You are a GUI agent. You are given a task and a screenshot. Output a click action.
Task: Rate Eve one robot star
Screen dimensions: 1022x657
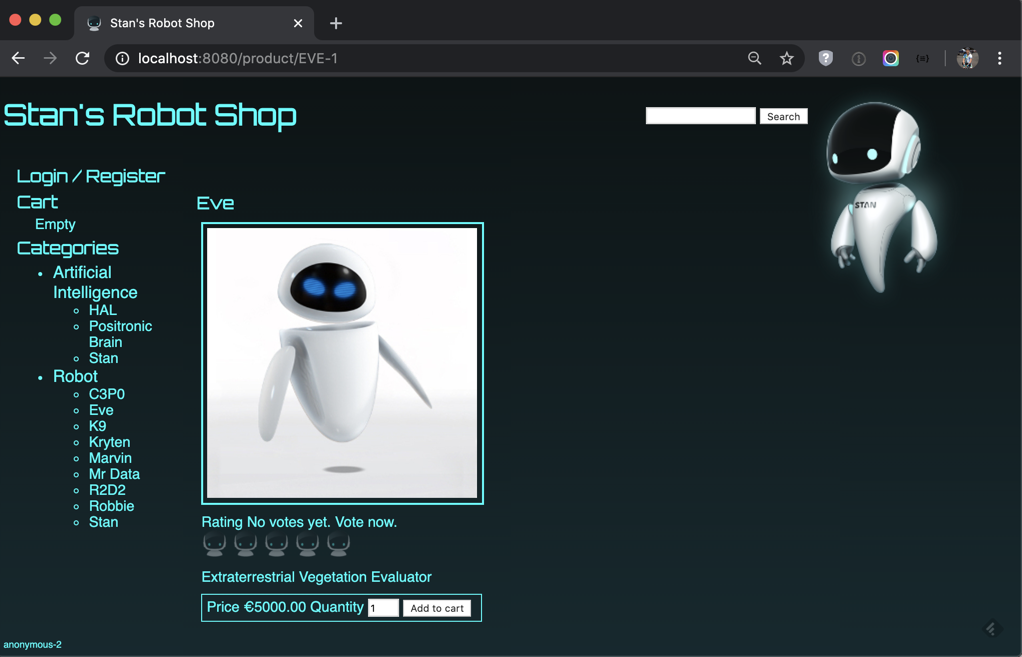tap(214, 544)
